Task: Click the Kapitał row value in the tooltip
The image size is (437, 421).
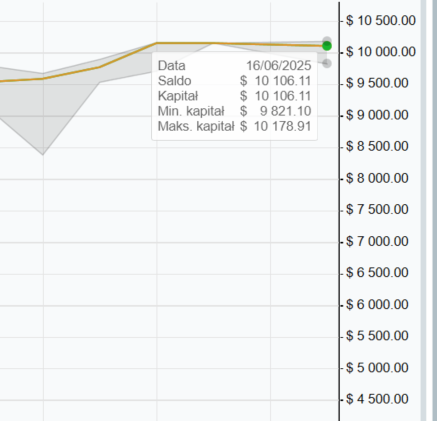Action: [x=275, y=96]
